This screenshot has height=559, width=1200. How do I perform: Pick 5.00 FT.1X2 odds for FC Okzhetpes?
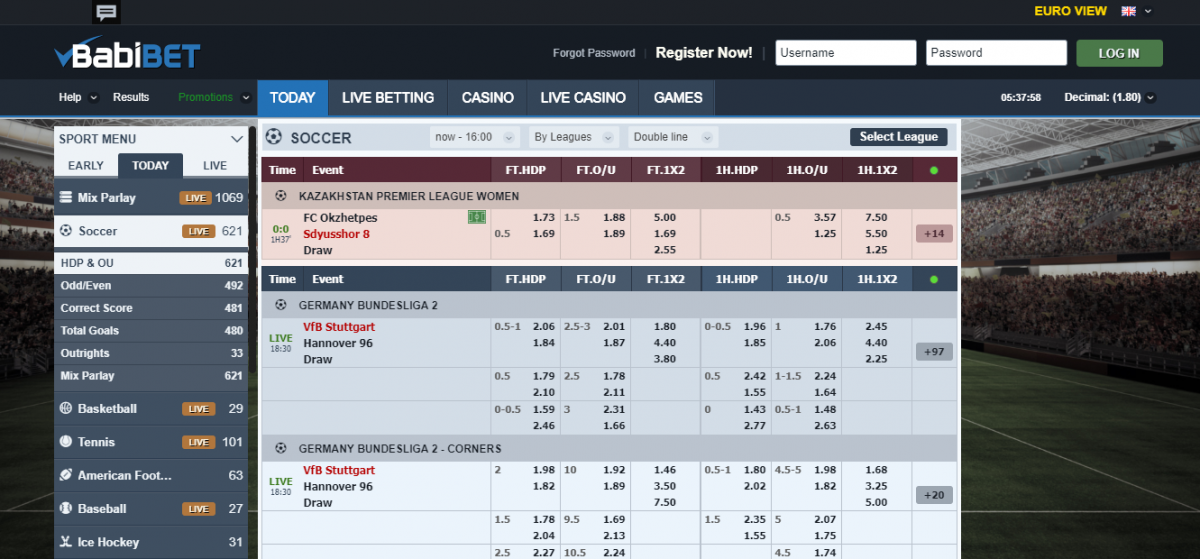664,217
